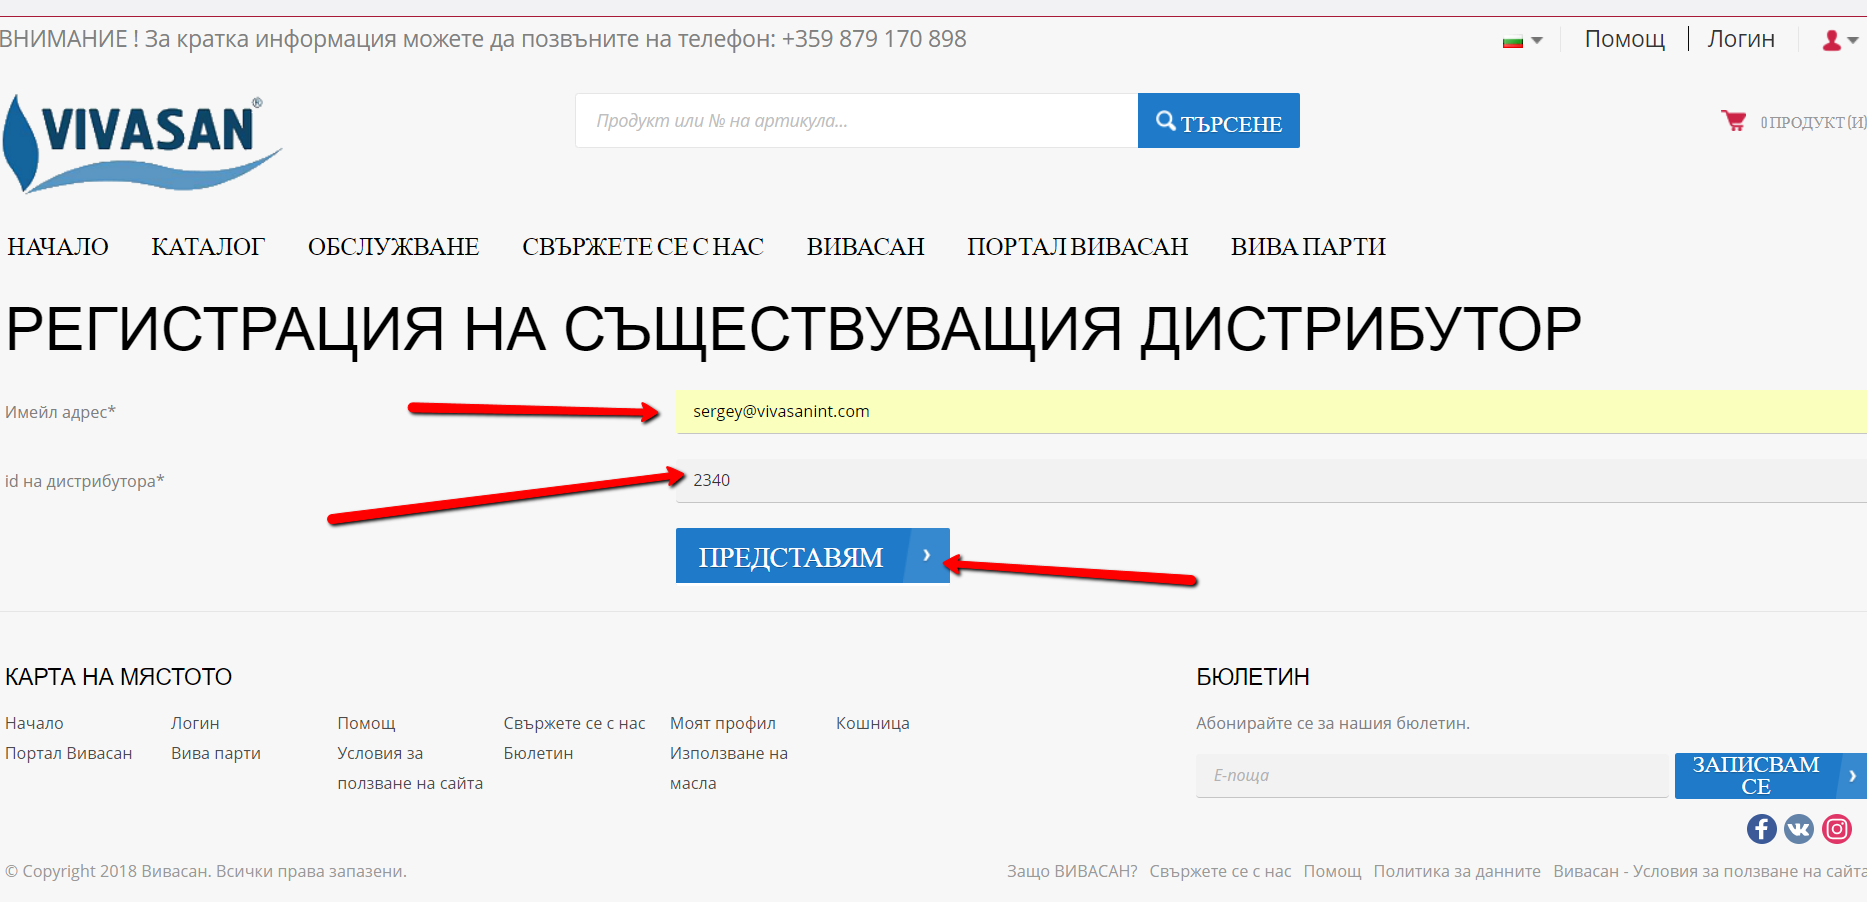
Task: Open the VK social icon
Action: (1799, 829)
